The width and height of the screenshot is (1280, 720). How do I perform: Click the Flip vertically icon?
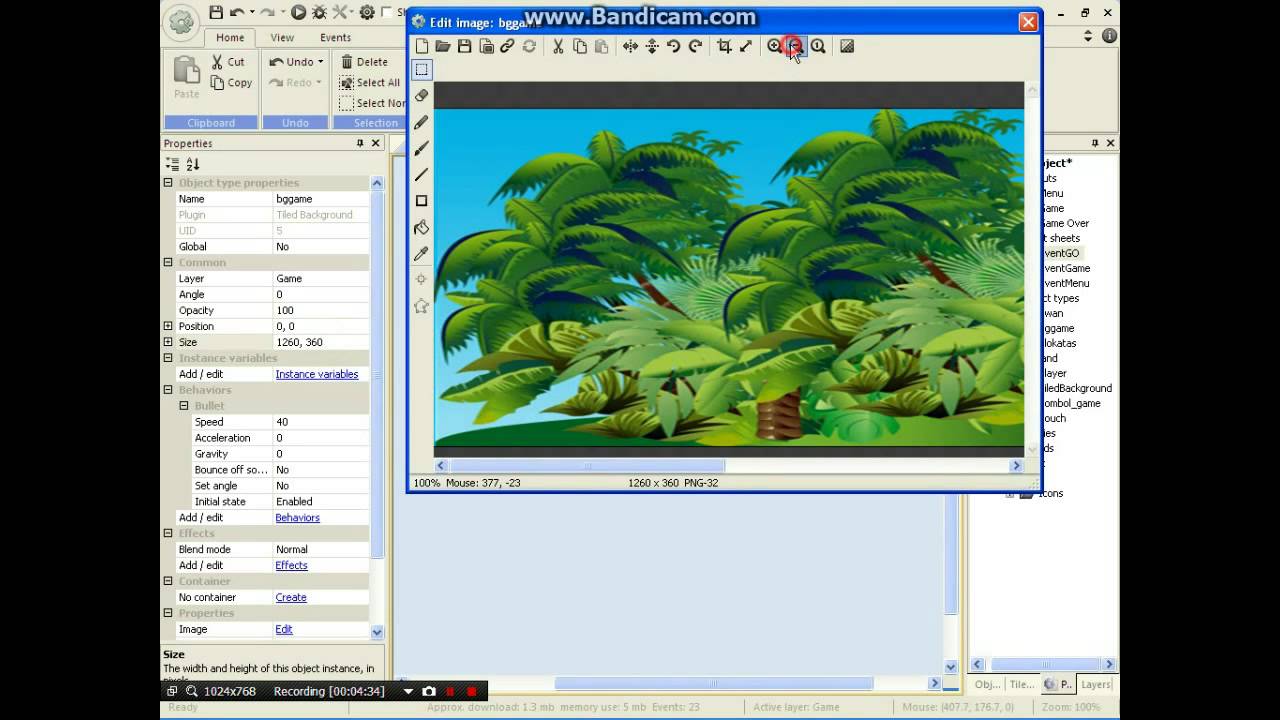click(652, 46)
